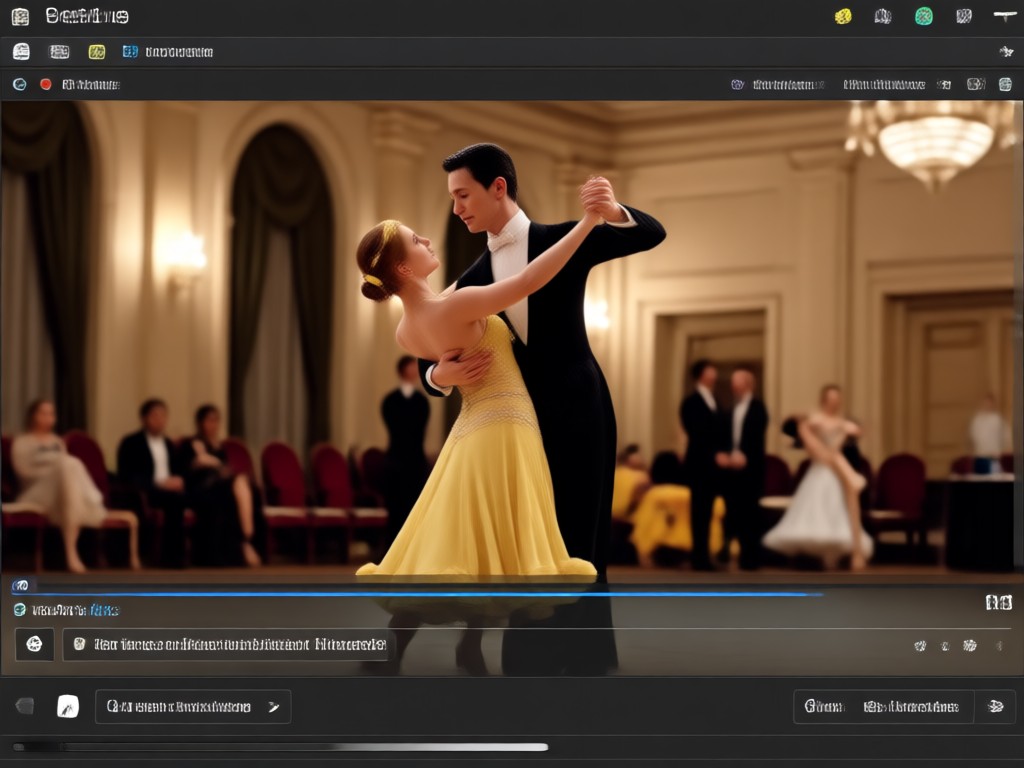The width and height of the screenshot is (1024, 768).
Task: Click the arrow inside the bottom-bar dropdown
Action: [x=274, y=707]
